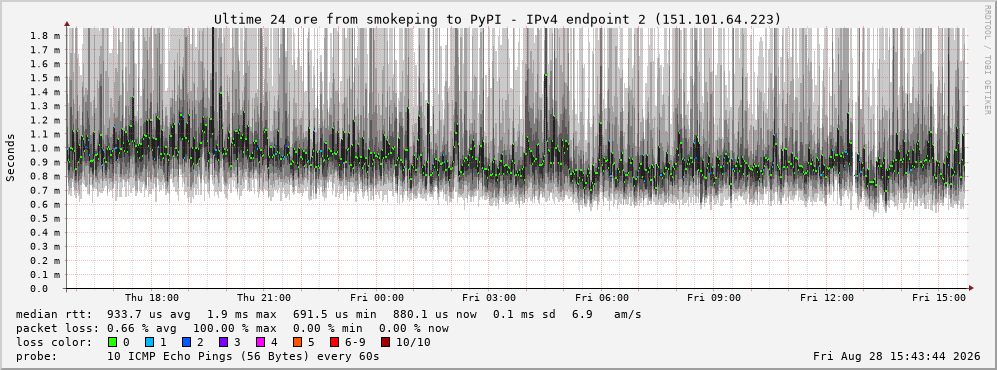Click the blue loss color 2 swatch
The height and width of the screenshot is (370, 997).
pos(186,342)
